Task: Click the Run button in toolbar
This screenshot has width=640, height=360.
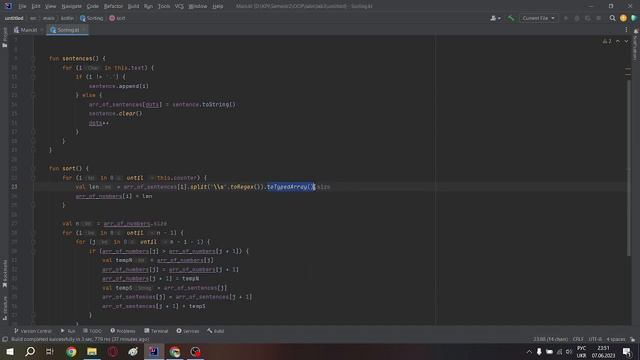Action: [x=566, y=18]
